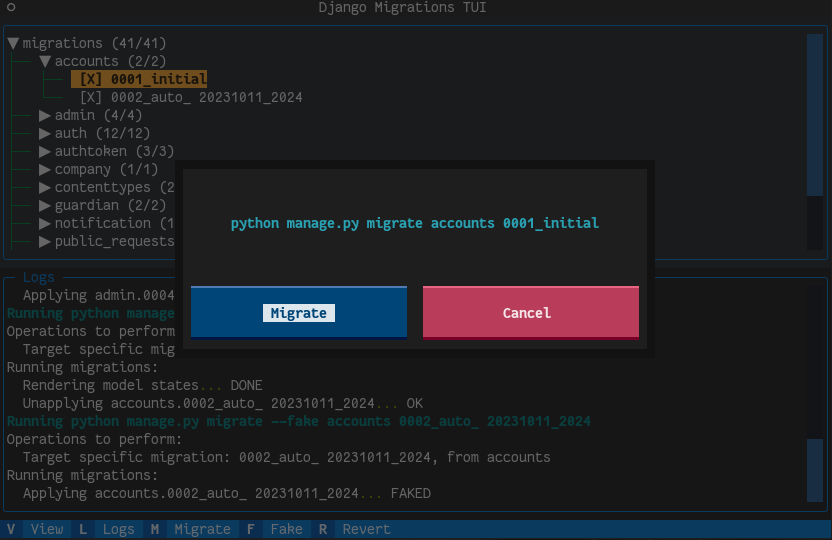Expand the admin (4/4) node

[x=45, y=115]
